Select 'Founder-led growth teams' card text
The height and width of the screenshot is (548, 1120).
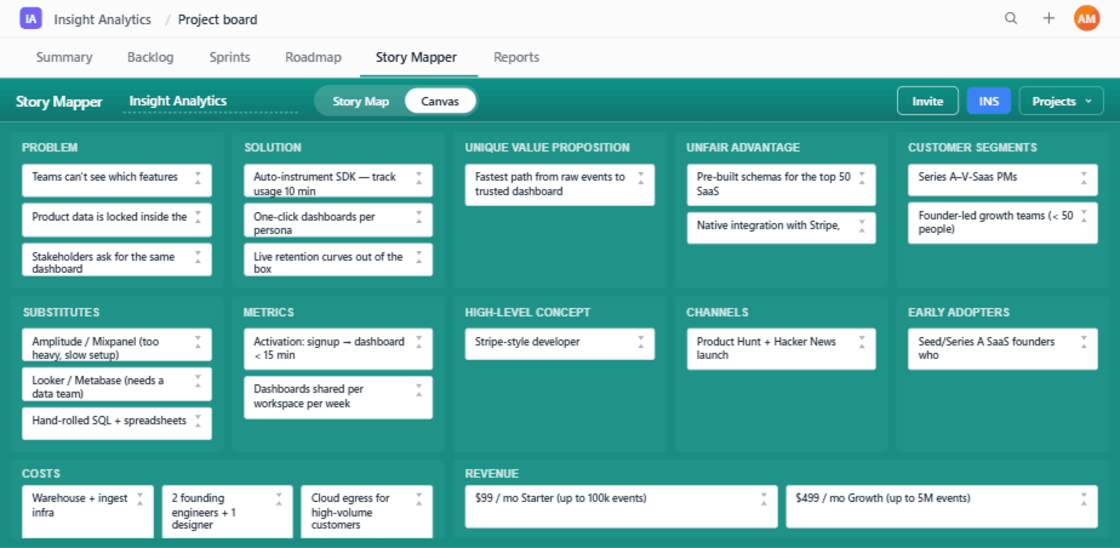point(996,222)
